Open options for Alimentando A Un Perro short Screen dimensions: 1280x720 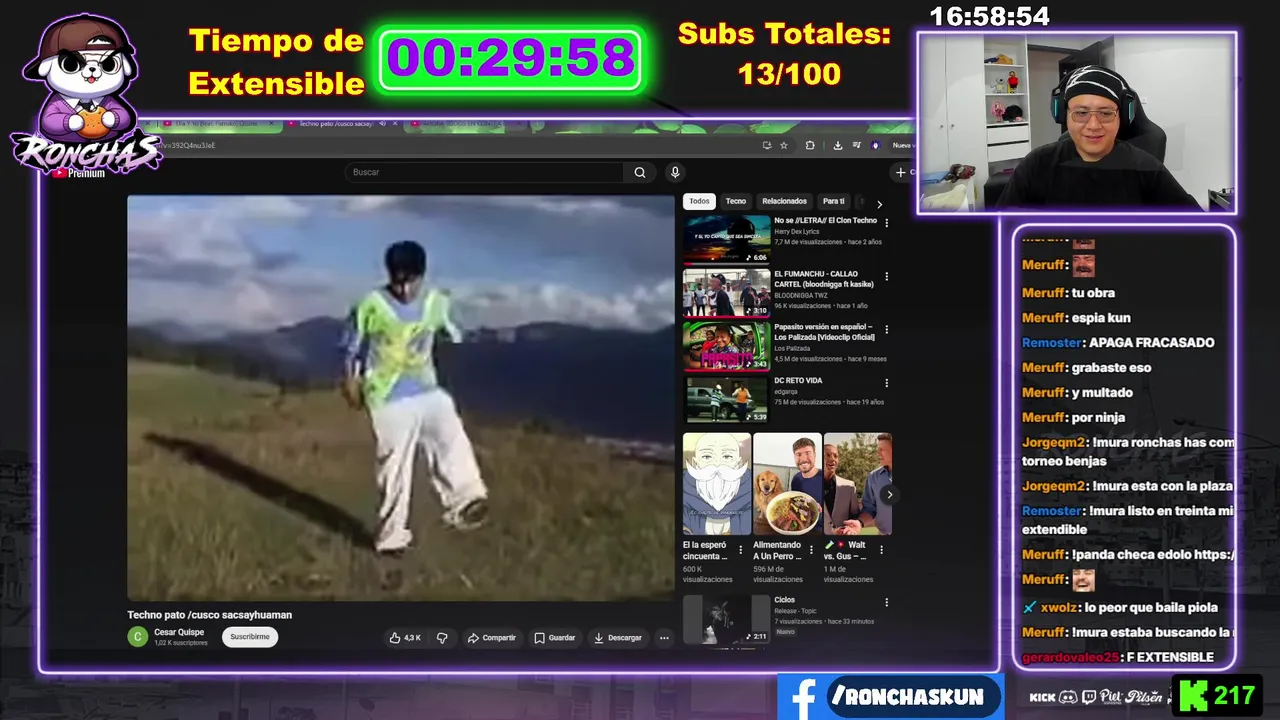tap(811, 550)
